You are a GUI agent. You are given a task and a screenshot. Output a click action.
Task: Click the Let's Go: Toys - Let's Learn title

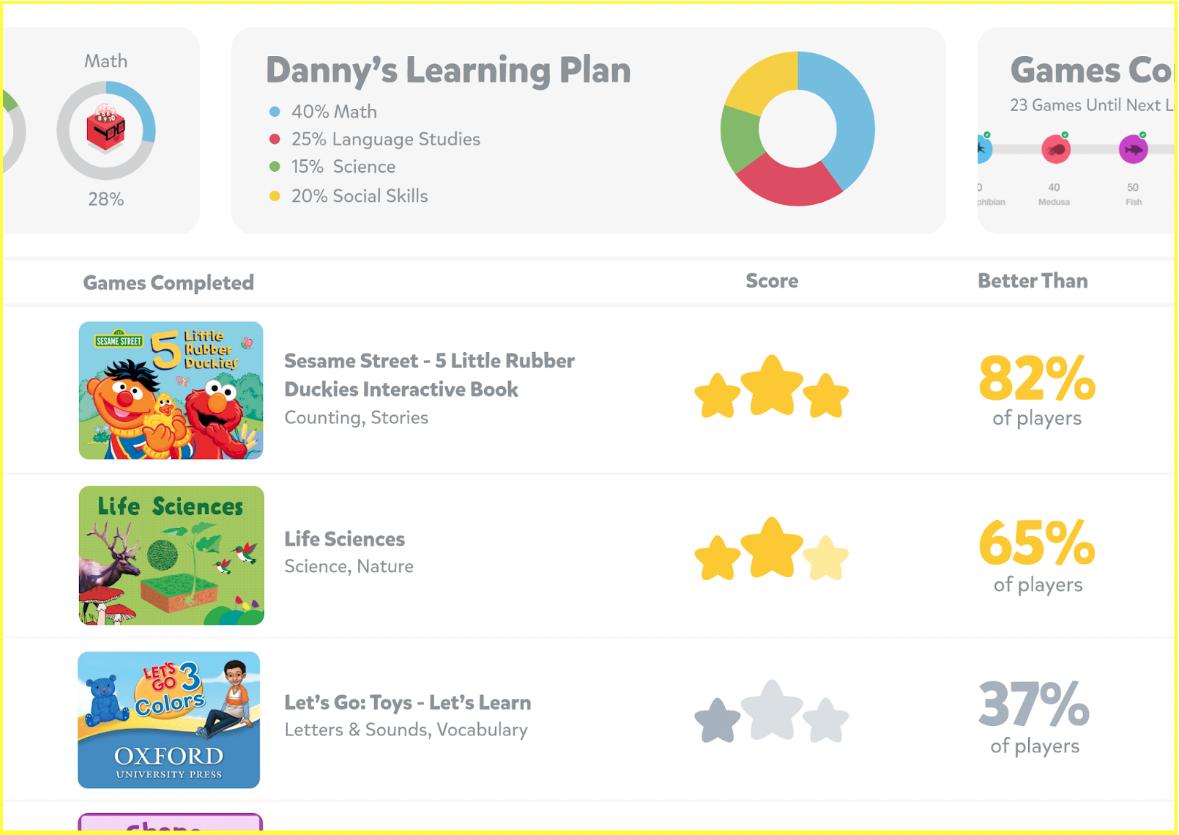click(x=407, y=702)
